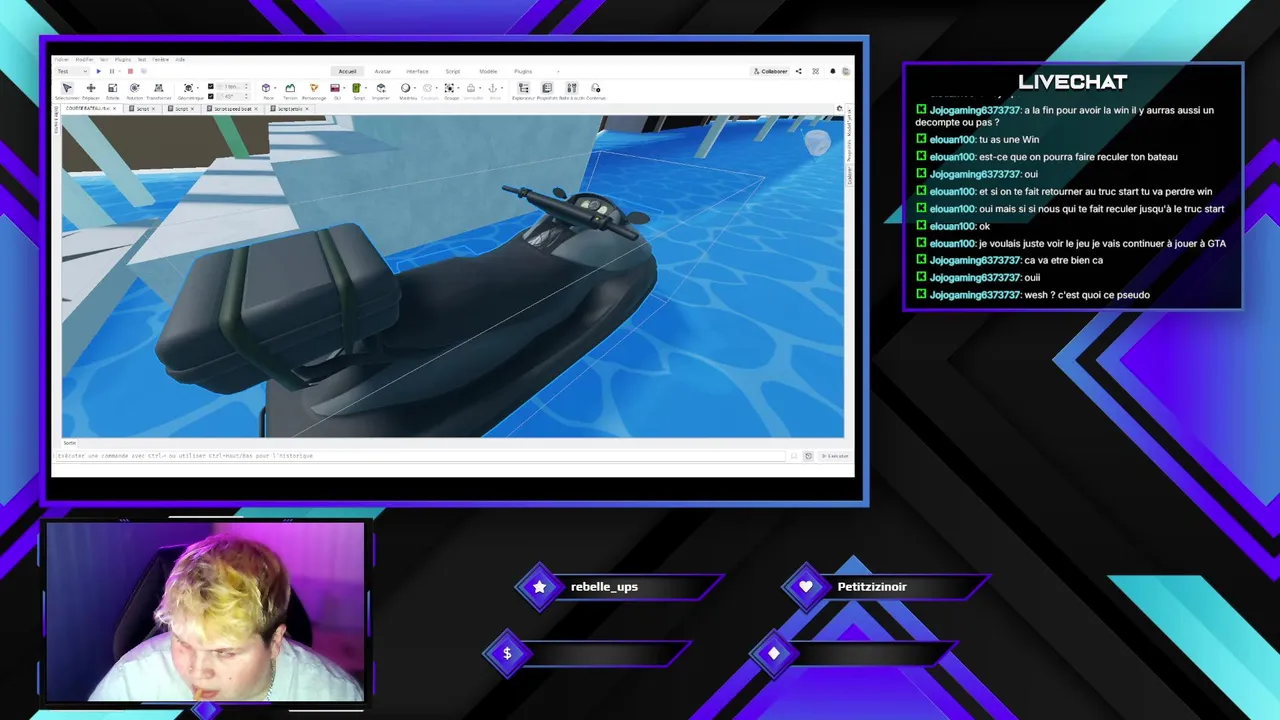Click the Verrouiller lock icon

[471, 88]
